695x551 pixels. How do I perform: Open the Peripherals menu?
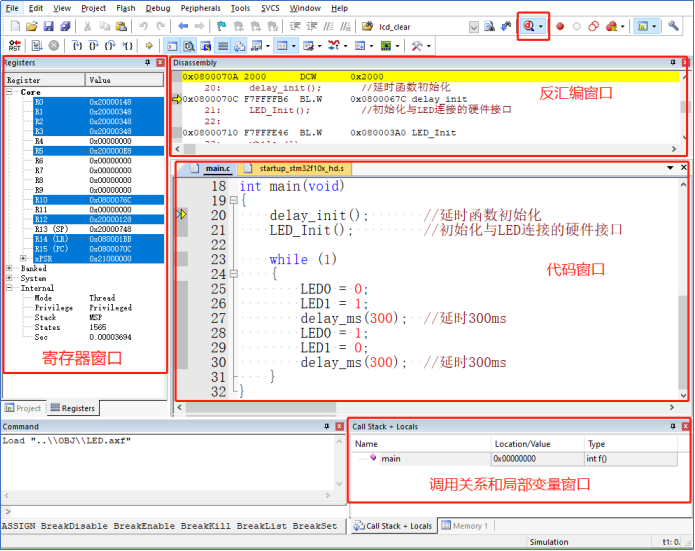click(x=200, y=8)
